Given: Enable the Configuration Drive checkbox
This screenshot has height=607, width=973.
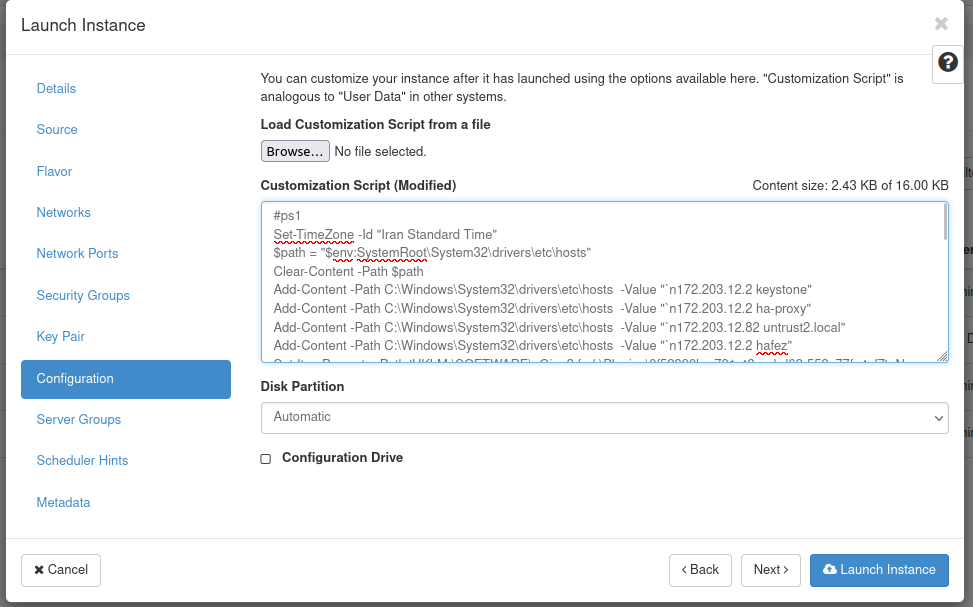Looking at the screenshot, I should (x=266, y=458).
